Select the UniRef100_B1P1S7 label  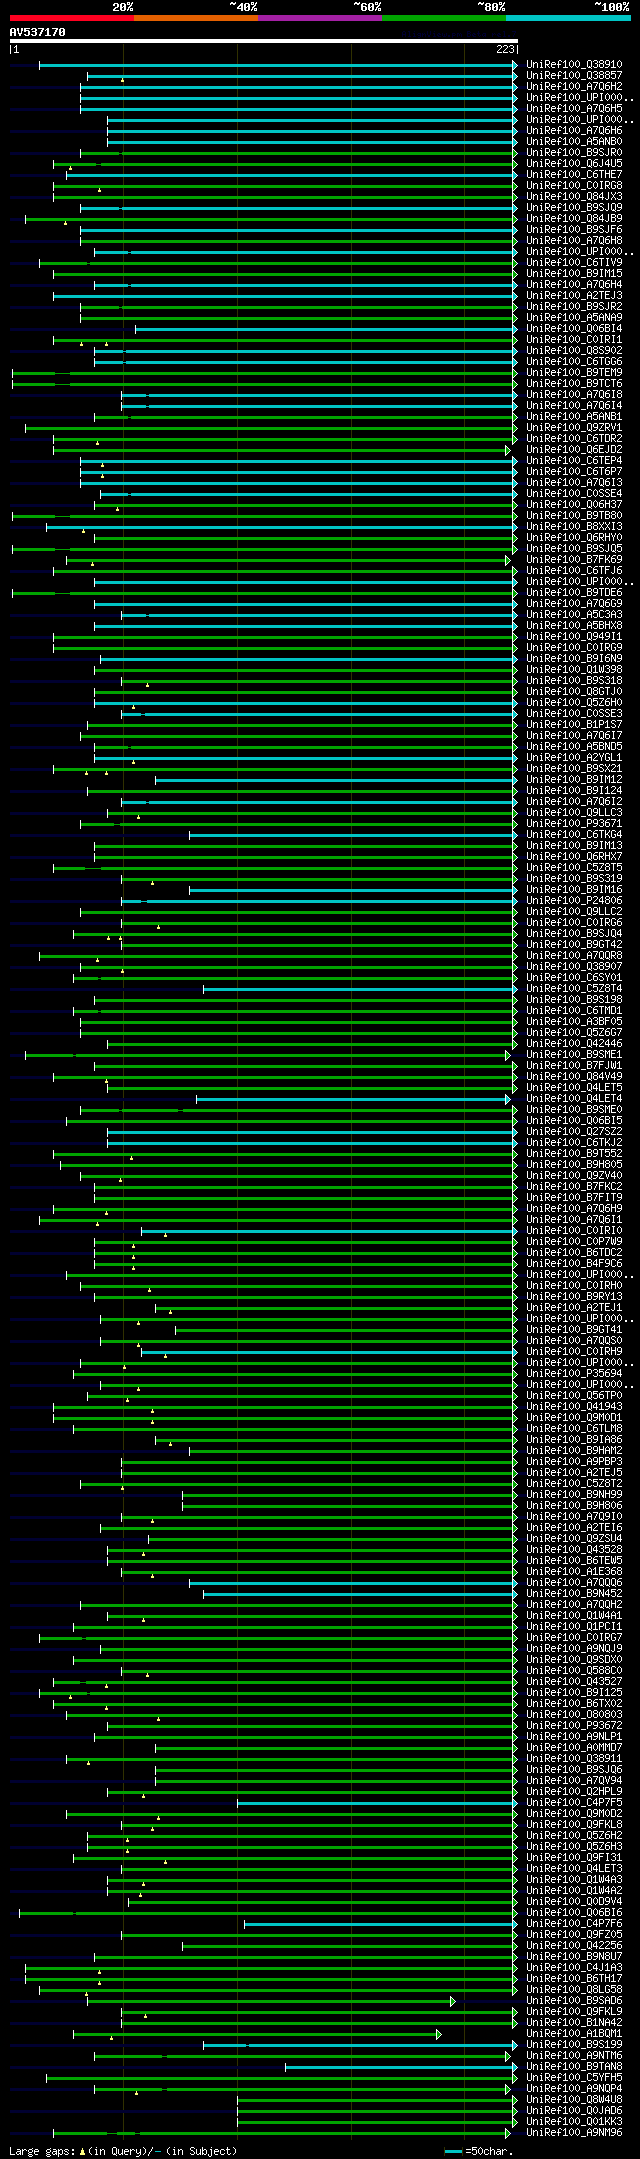pyautogui.click(x=574, y=725)
